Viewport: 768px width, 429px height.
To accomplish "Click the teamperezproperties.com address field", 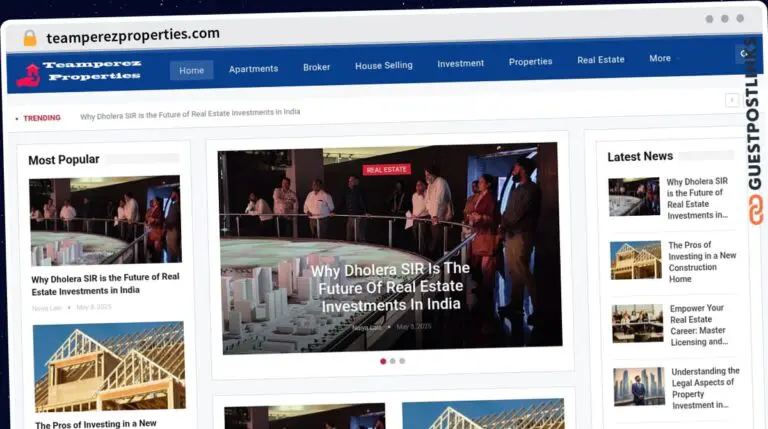I will click(133, 35).
